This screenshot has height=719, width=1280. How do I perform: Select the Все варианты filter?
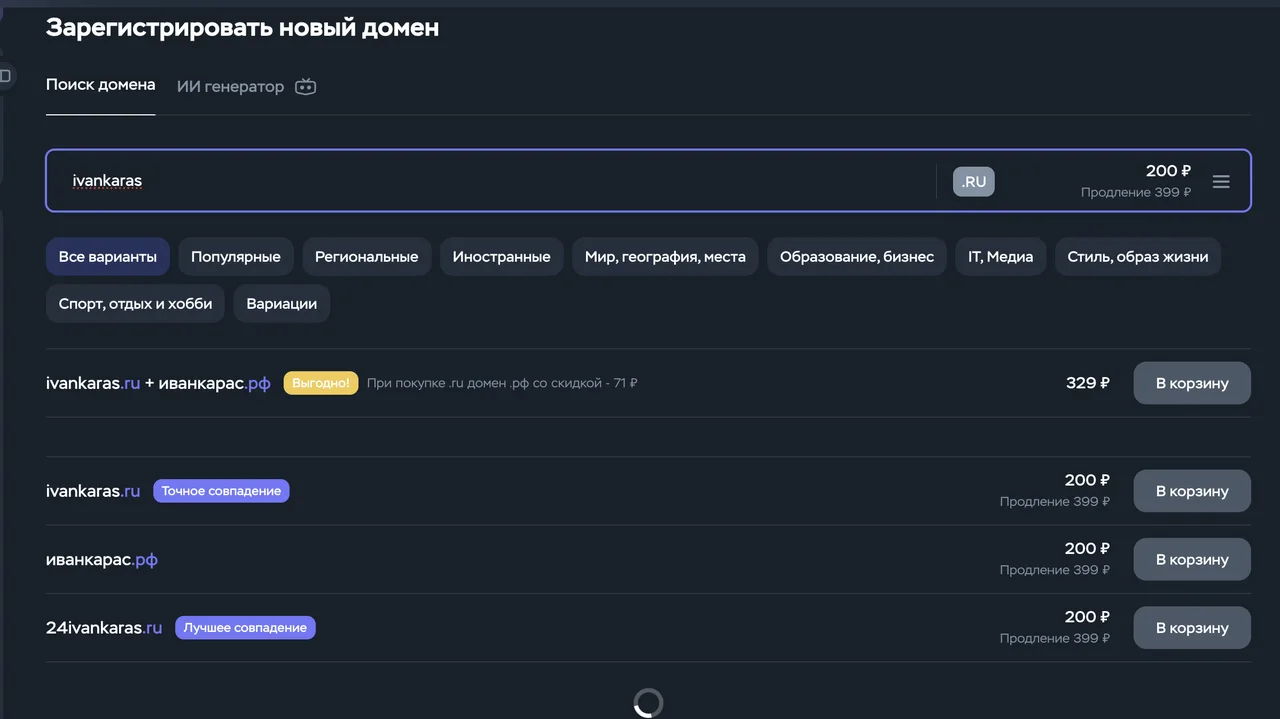[x=108, y=257]
